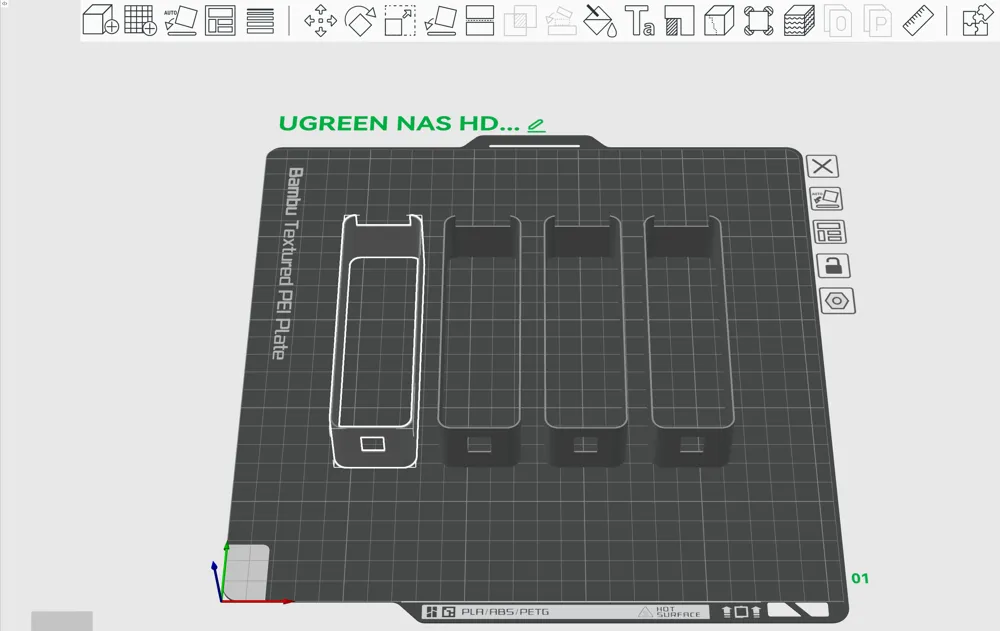Open plate settings hexagon icon
Image resolution: width=1000 pixels, height=631 pixels.
(x=837, y=301)
